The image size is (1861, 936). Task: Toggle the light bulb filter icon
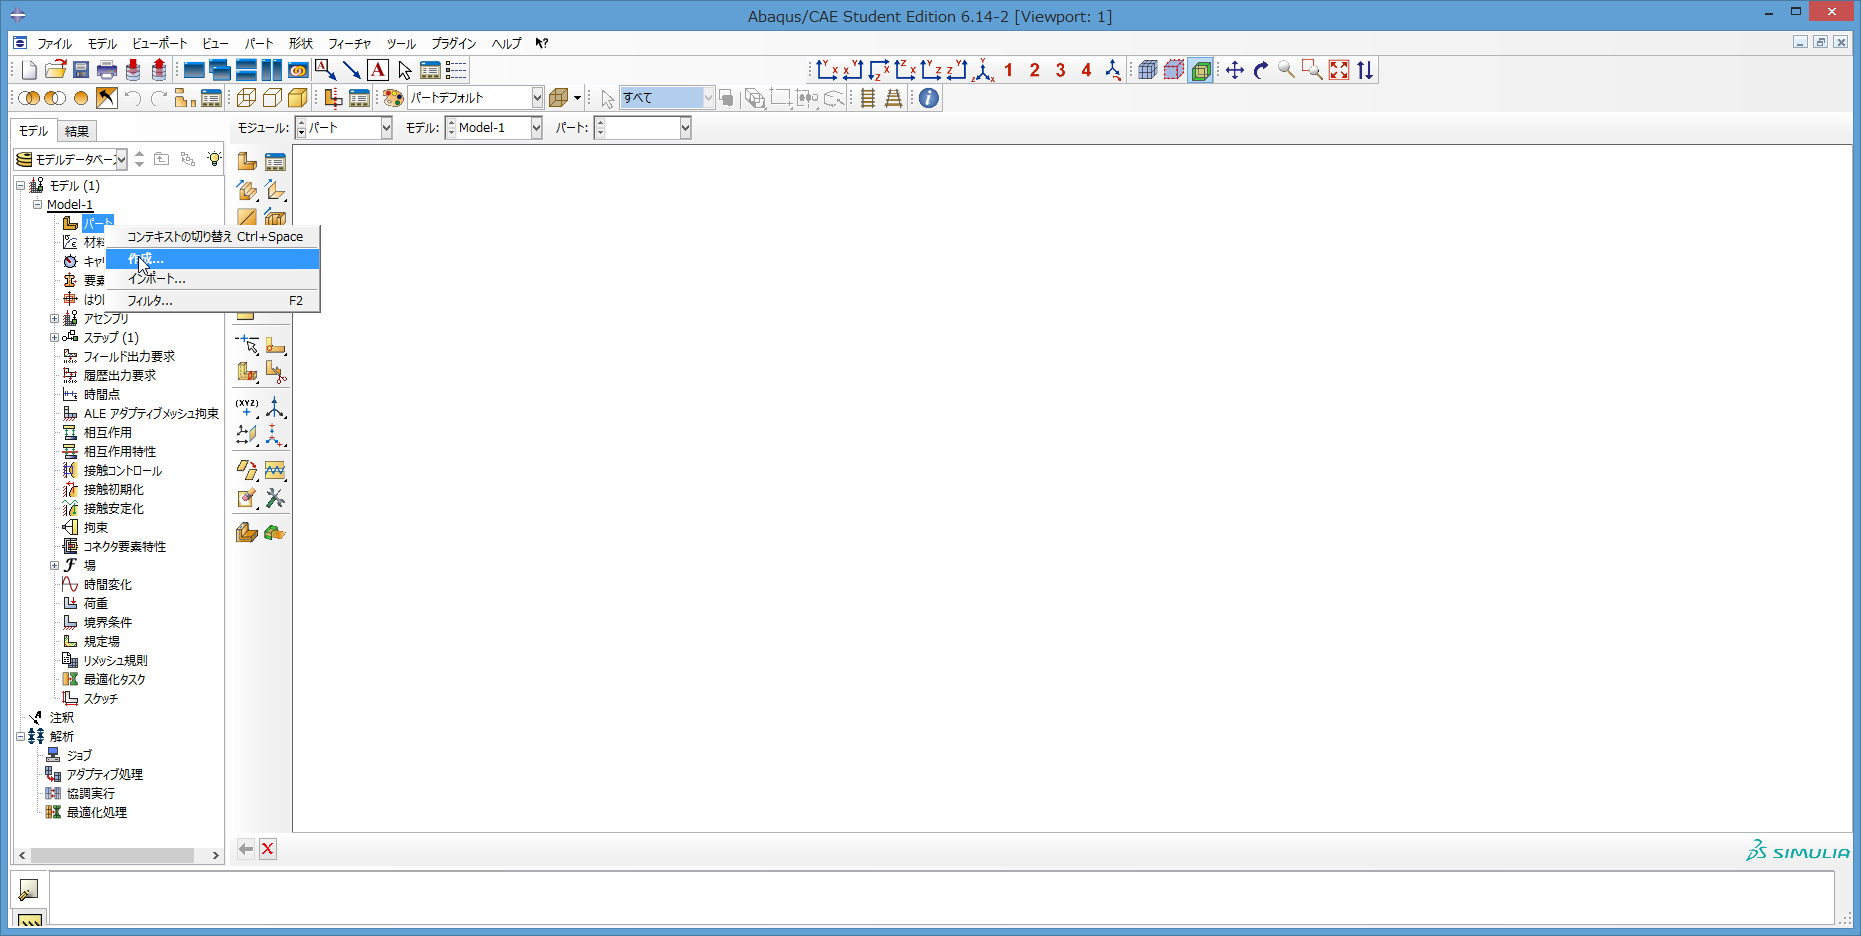214,159
